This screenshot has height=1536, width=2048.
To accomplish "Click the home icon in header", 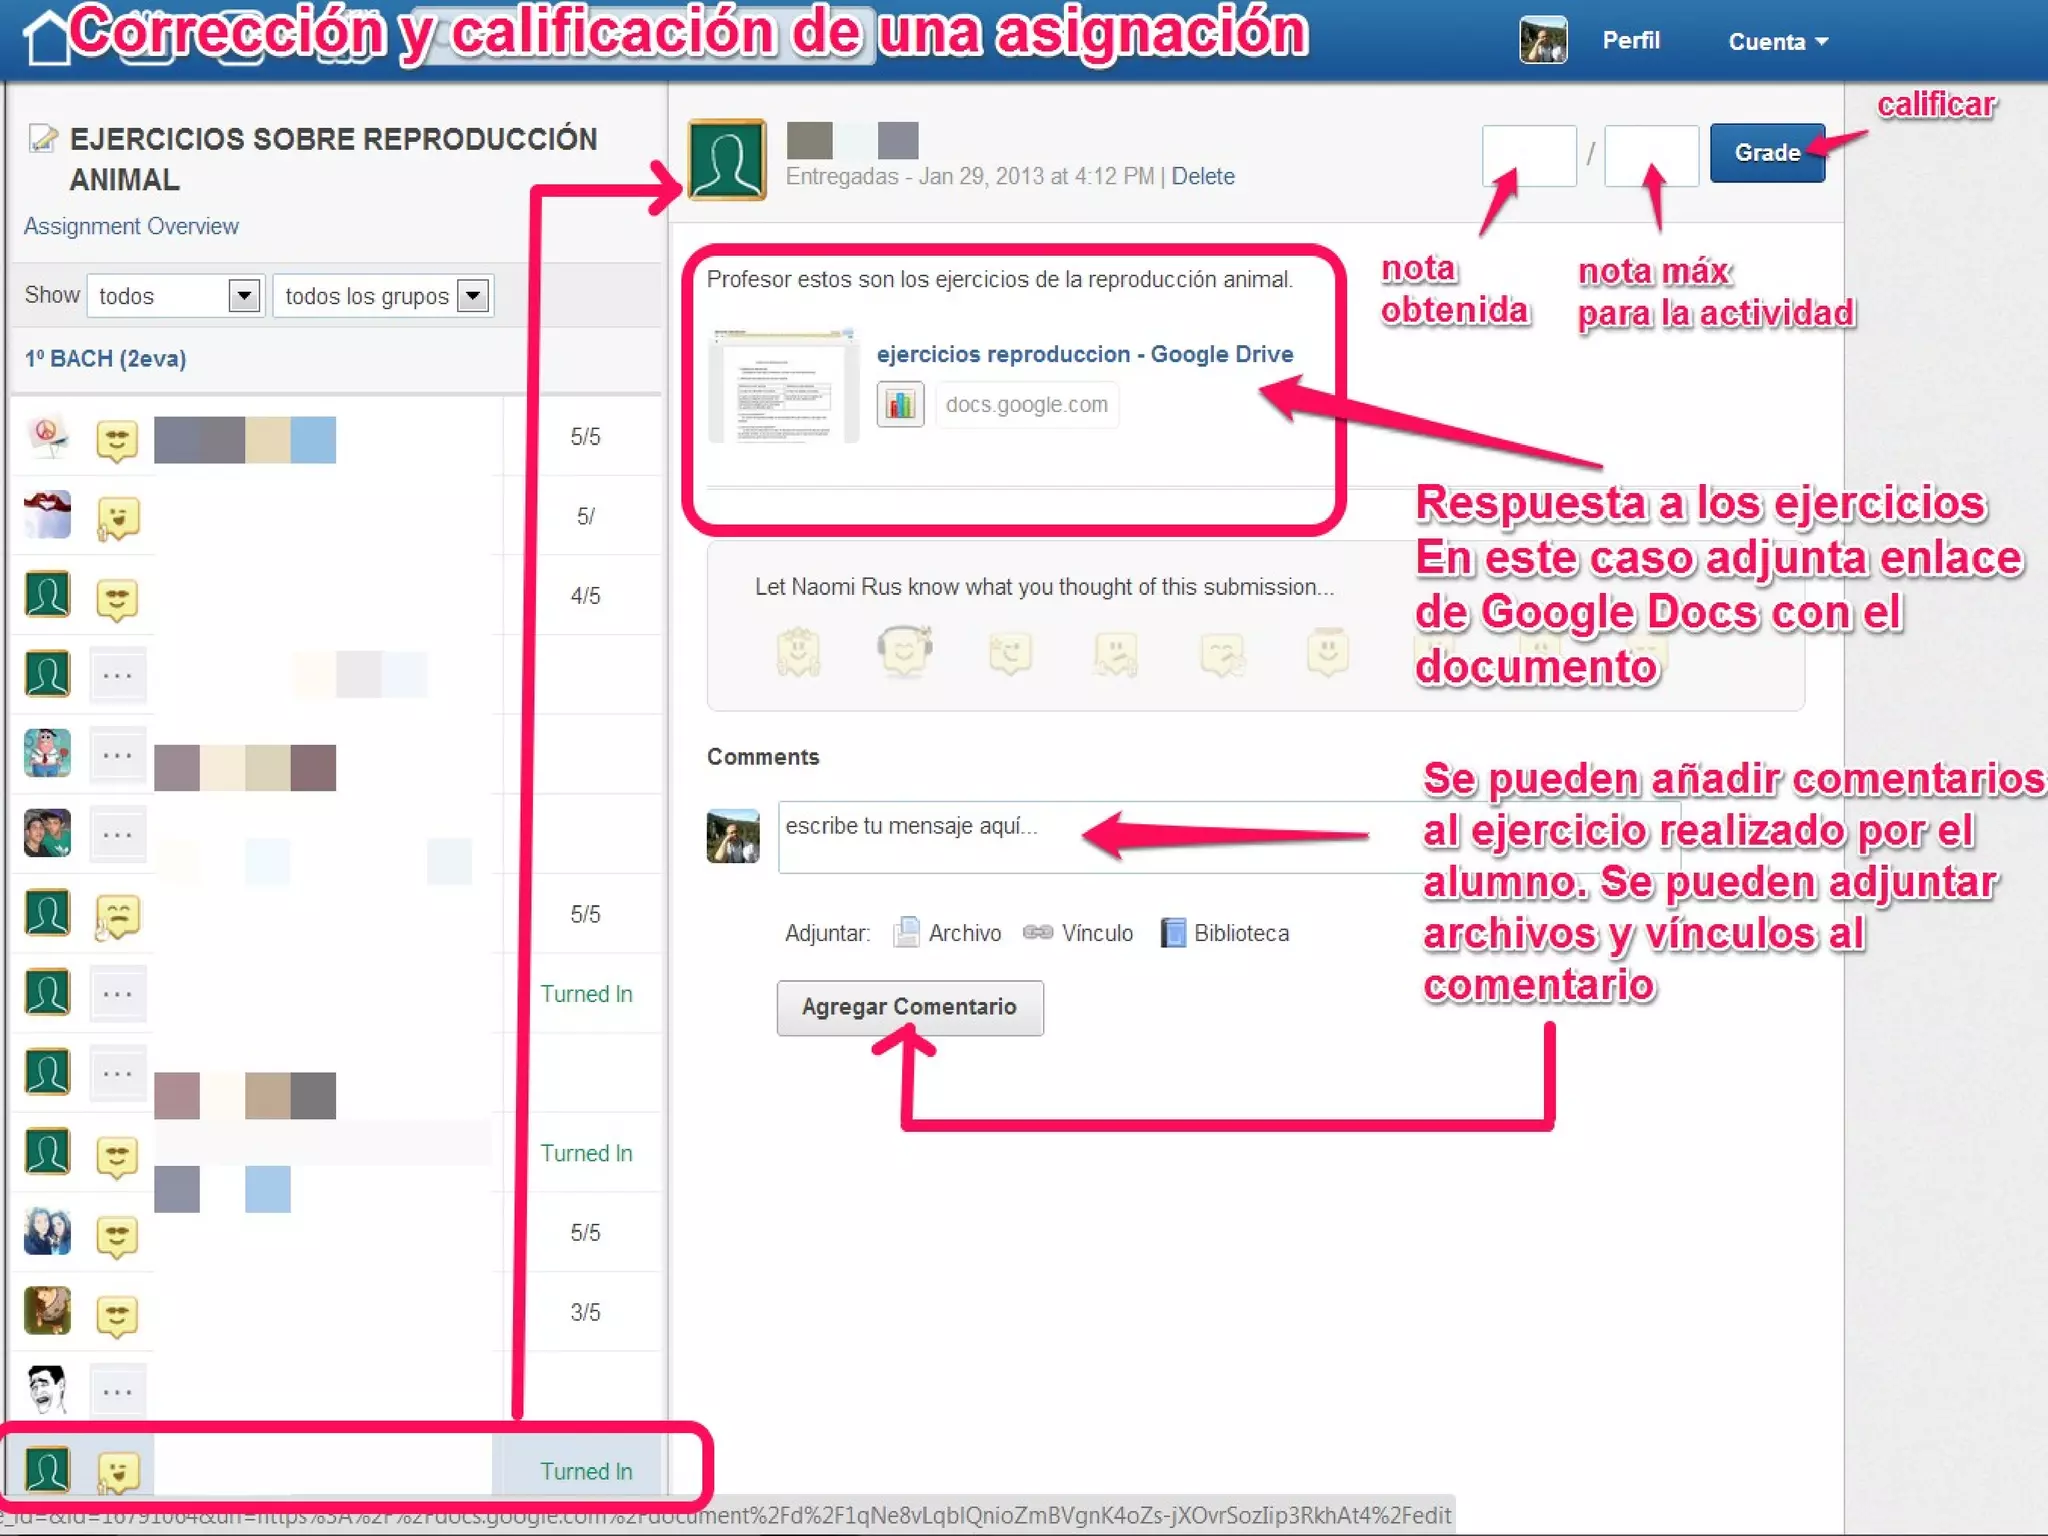I will pos(47,38).
